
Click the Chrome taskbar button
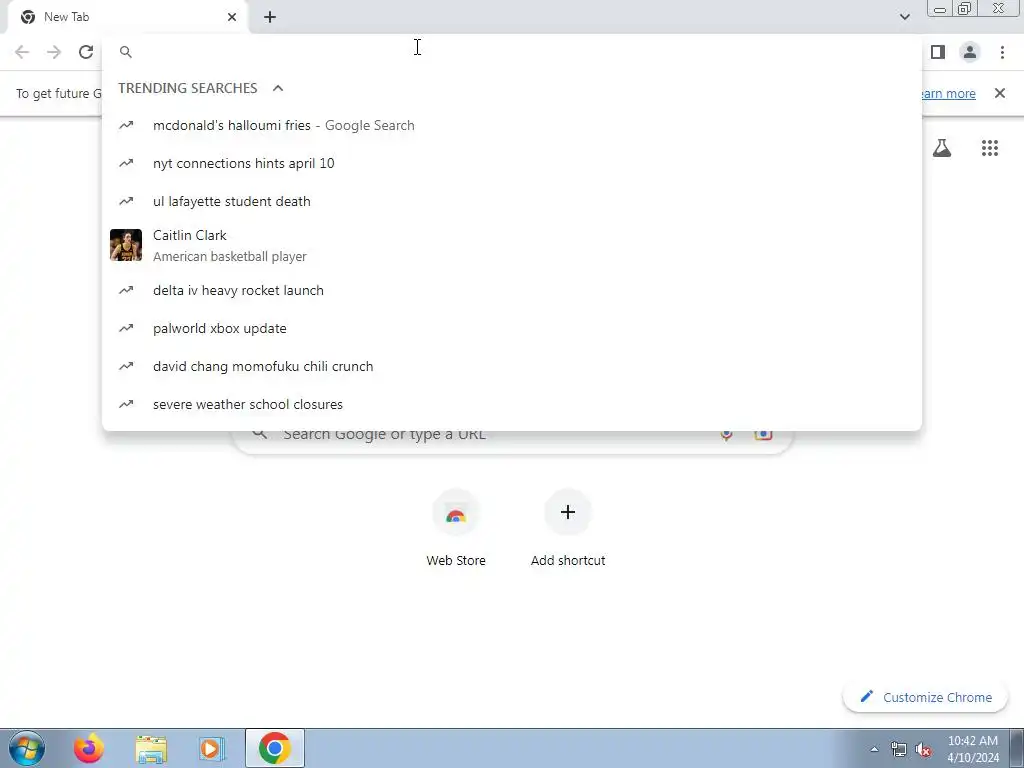coord(275,748)
